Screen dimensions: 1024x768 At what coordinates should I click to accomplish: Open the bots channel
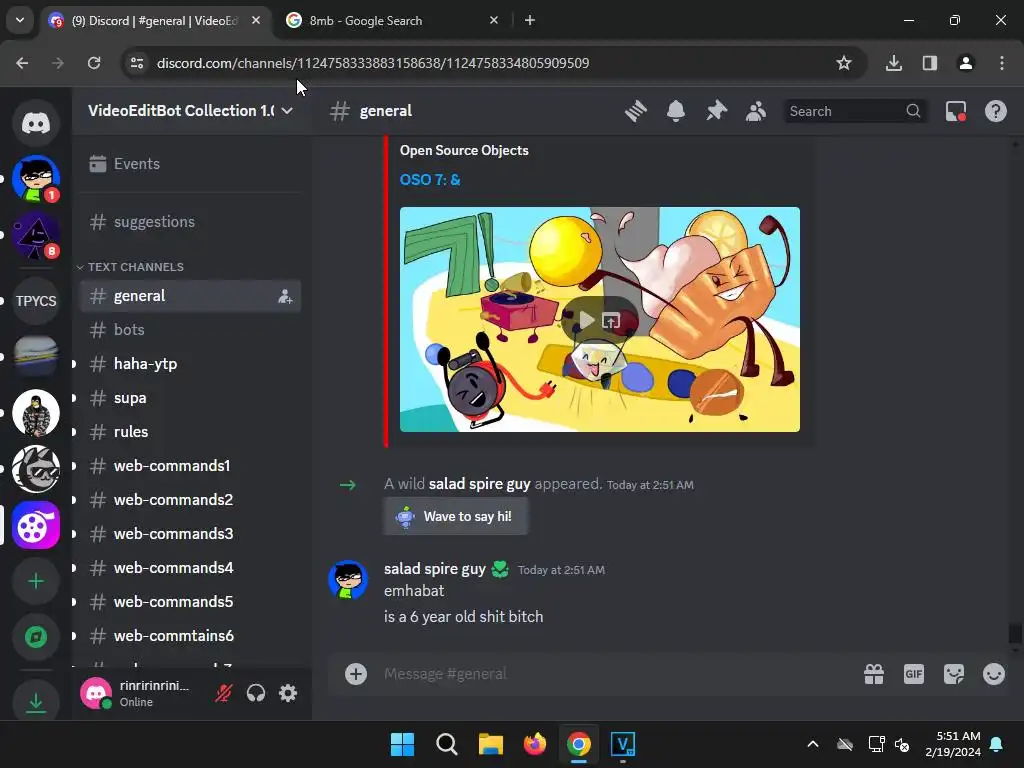[190, 330]
